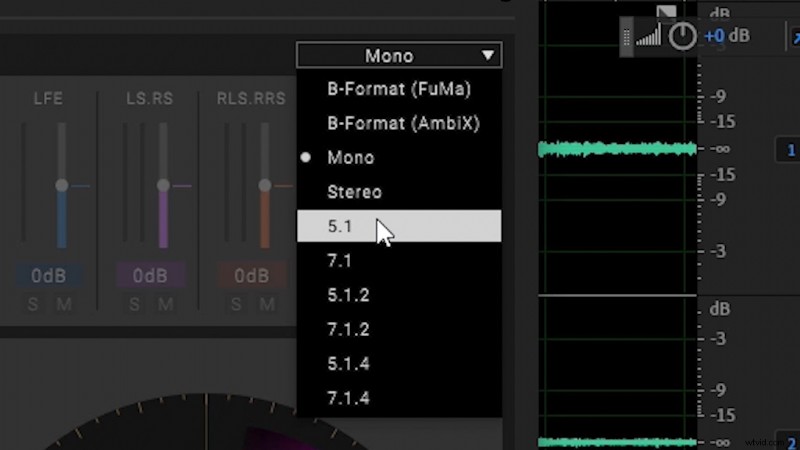The width and height of the screenshot is (800, 450).
Task: Adjust the LFE channel fader
Action: coord(62,185)
